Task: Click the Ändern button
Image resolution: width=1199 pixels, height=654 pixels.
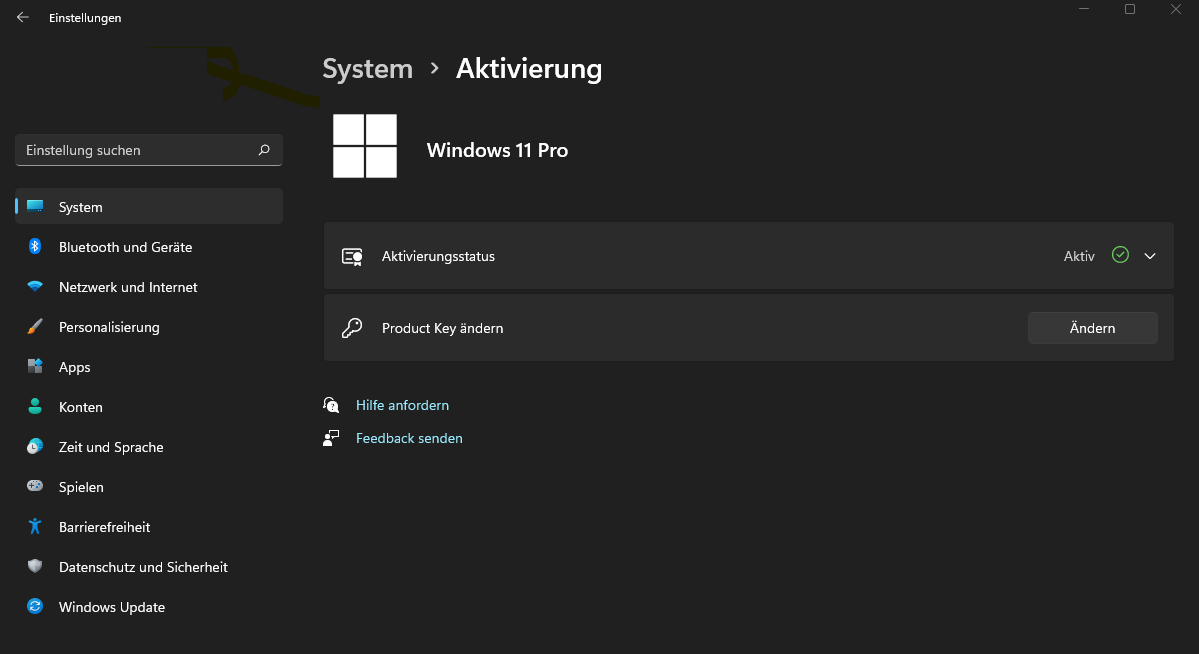Action: pos(1092,328)
